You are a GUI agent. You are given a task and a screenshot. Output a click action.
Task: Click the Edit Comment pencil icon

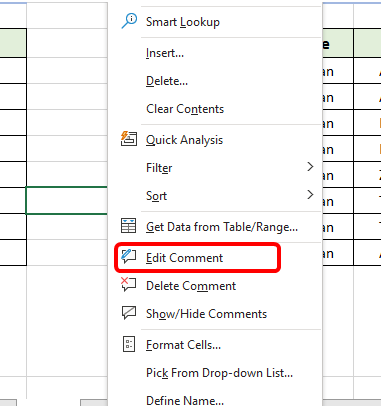tap(128, 257)
